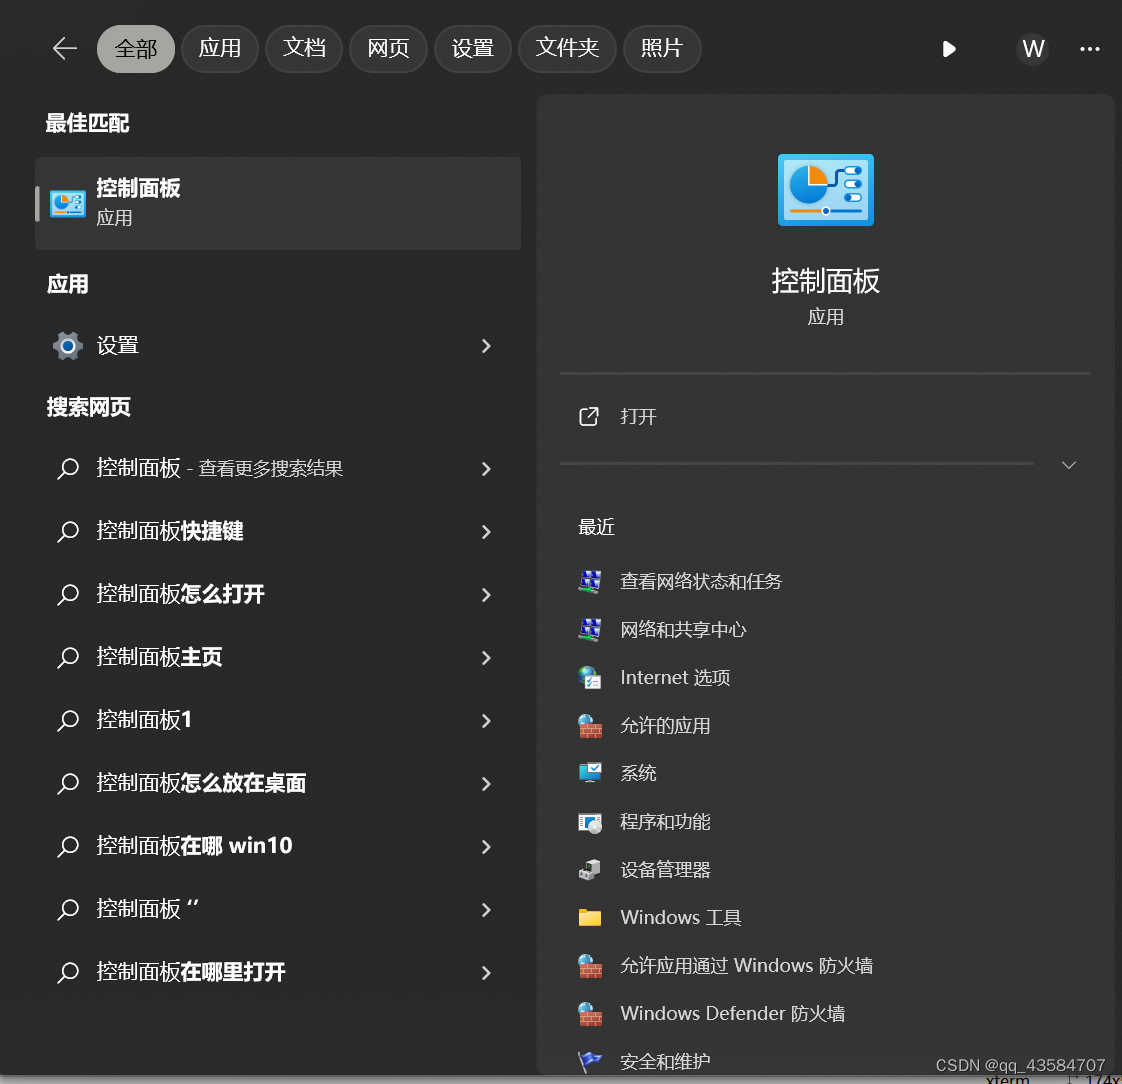Viewport: 1122px width, 1084px height.
Task: Switch to the 文件夹 filter tab
Action: [x=567, y=49]
